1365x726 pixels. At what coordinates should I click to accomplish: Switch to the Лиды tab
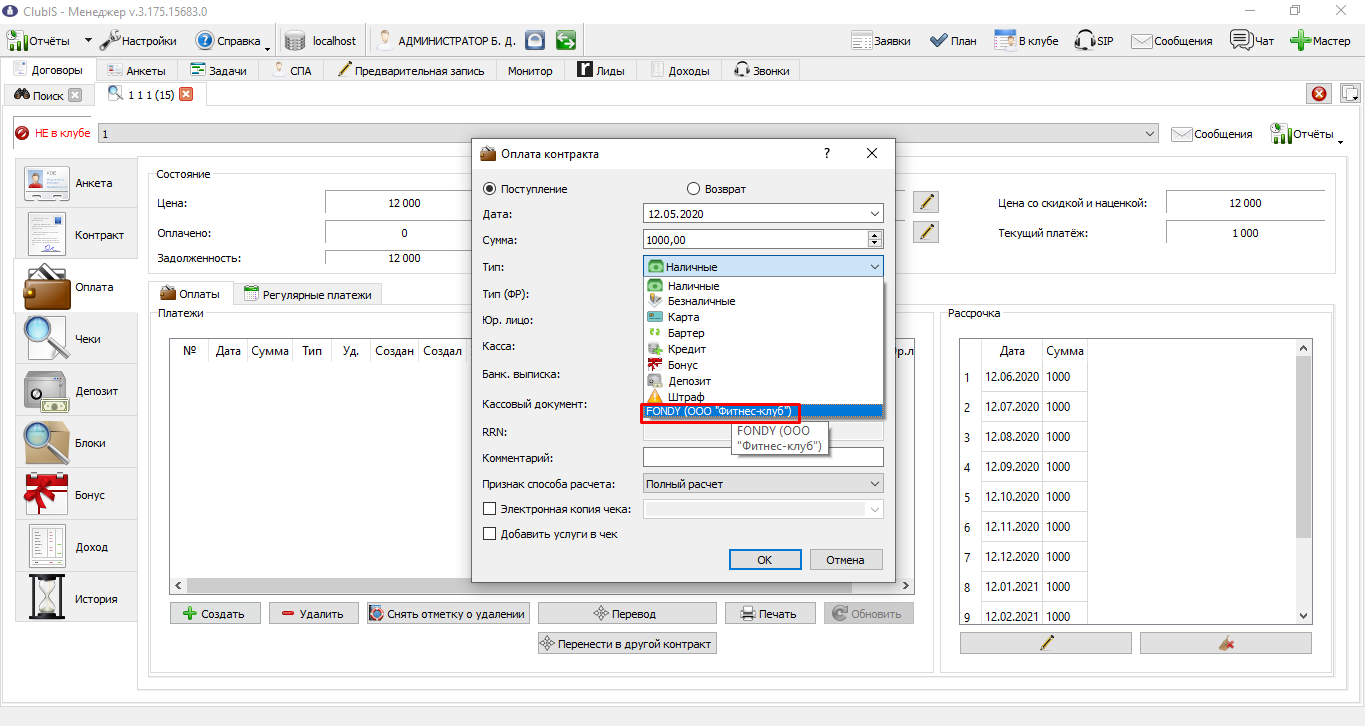click(602, 71)
